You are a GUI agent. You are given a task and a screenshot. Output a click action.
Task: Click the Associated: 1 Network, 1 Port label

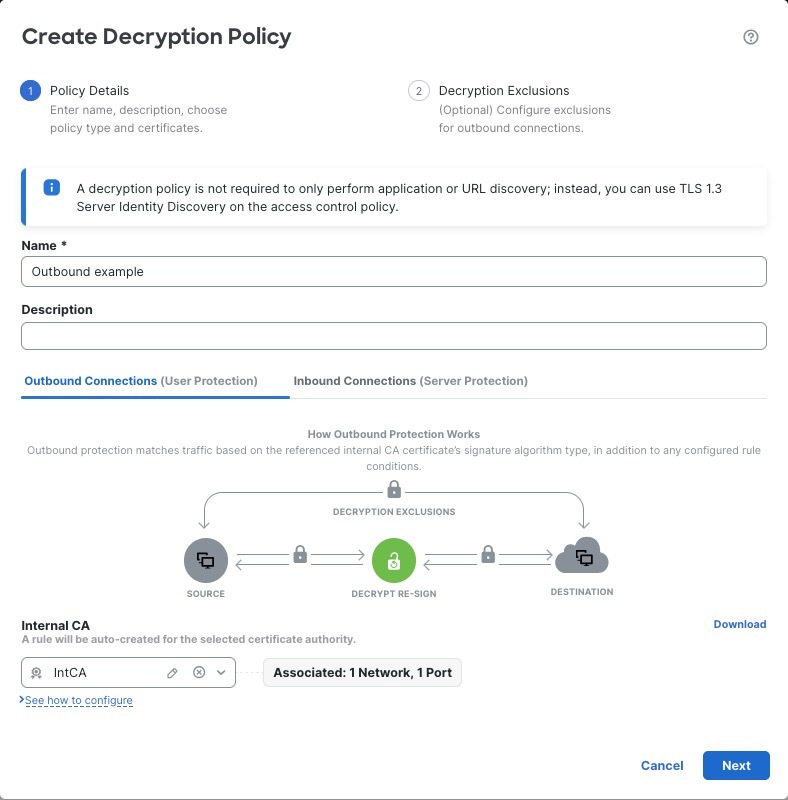(x=361, y=672)
